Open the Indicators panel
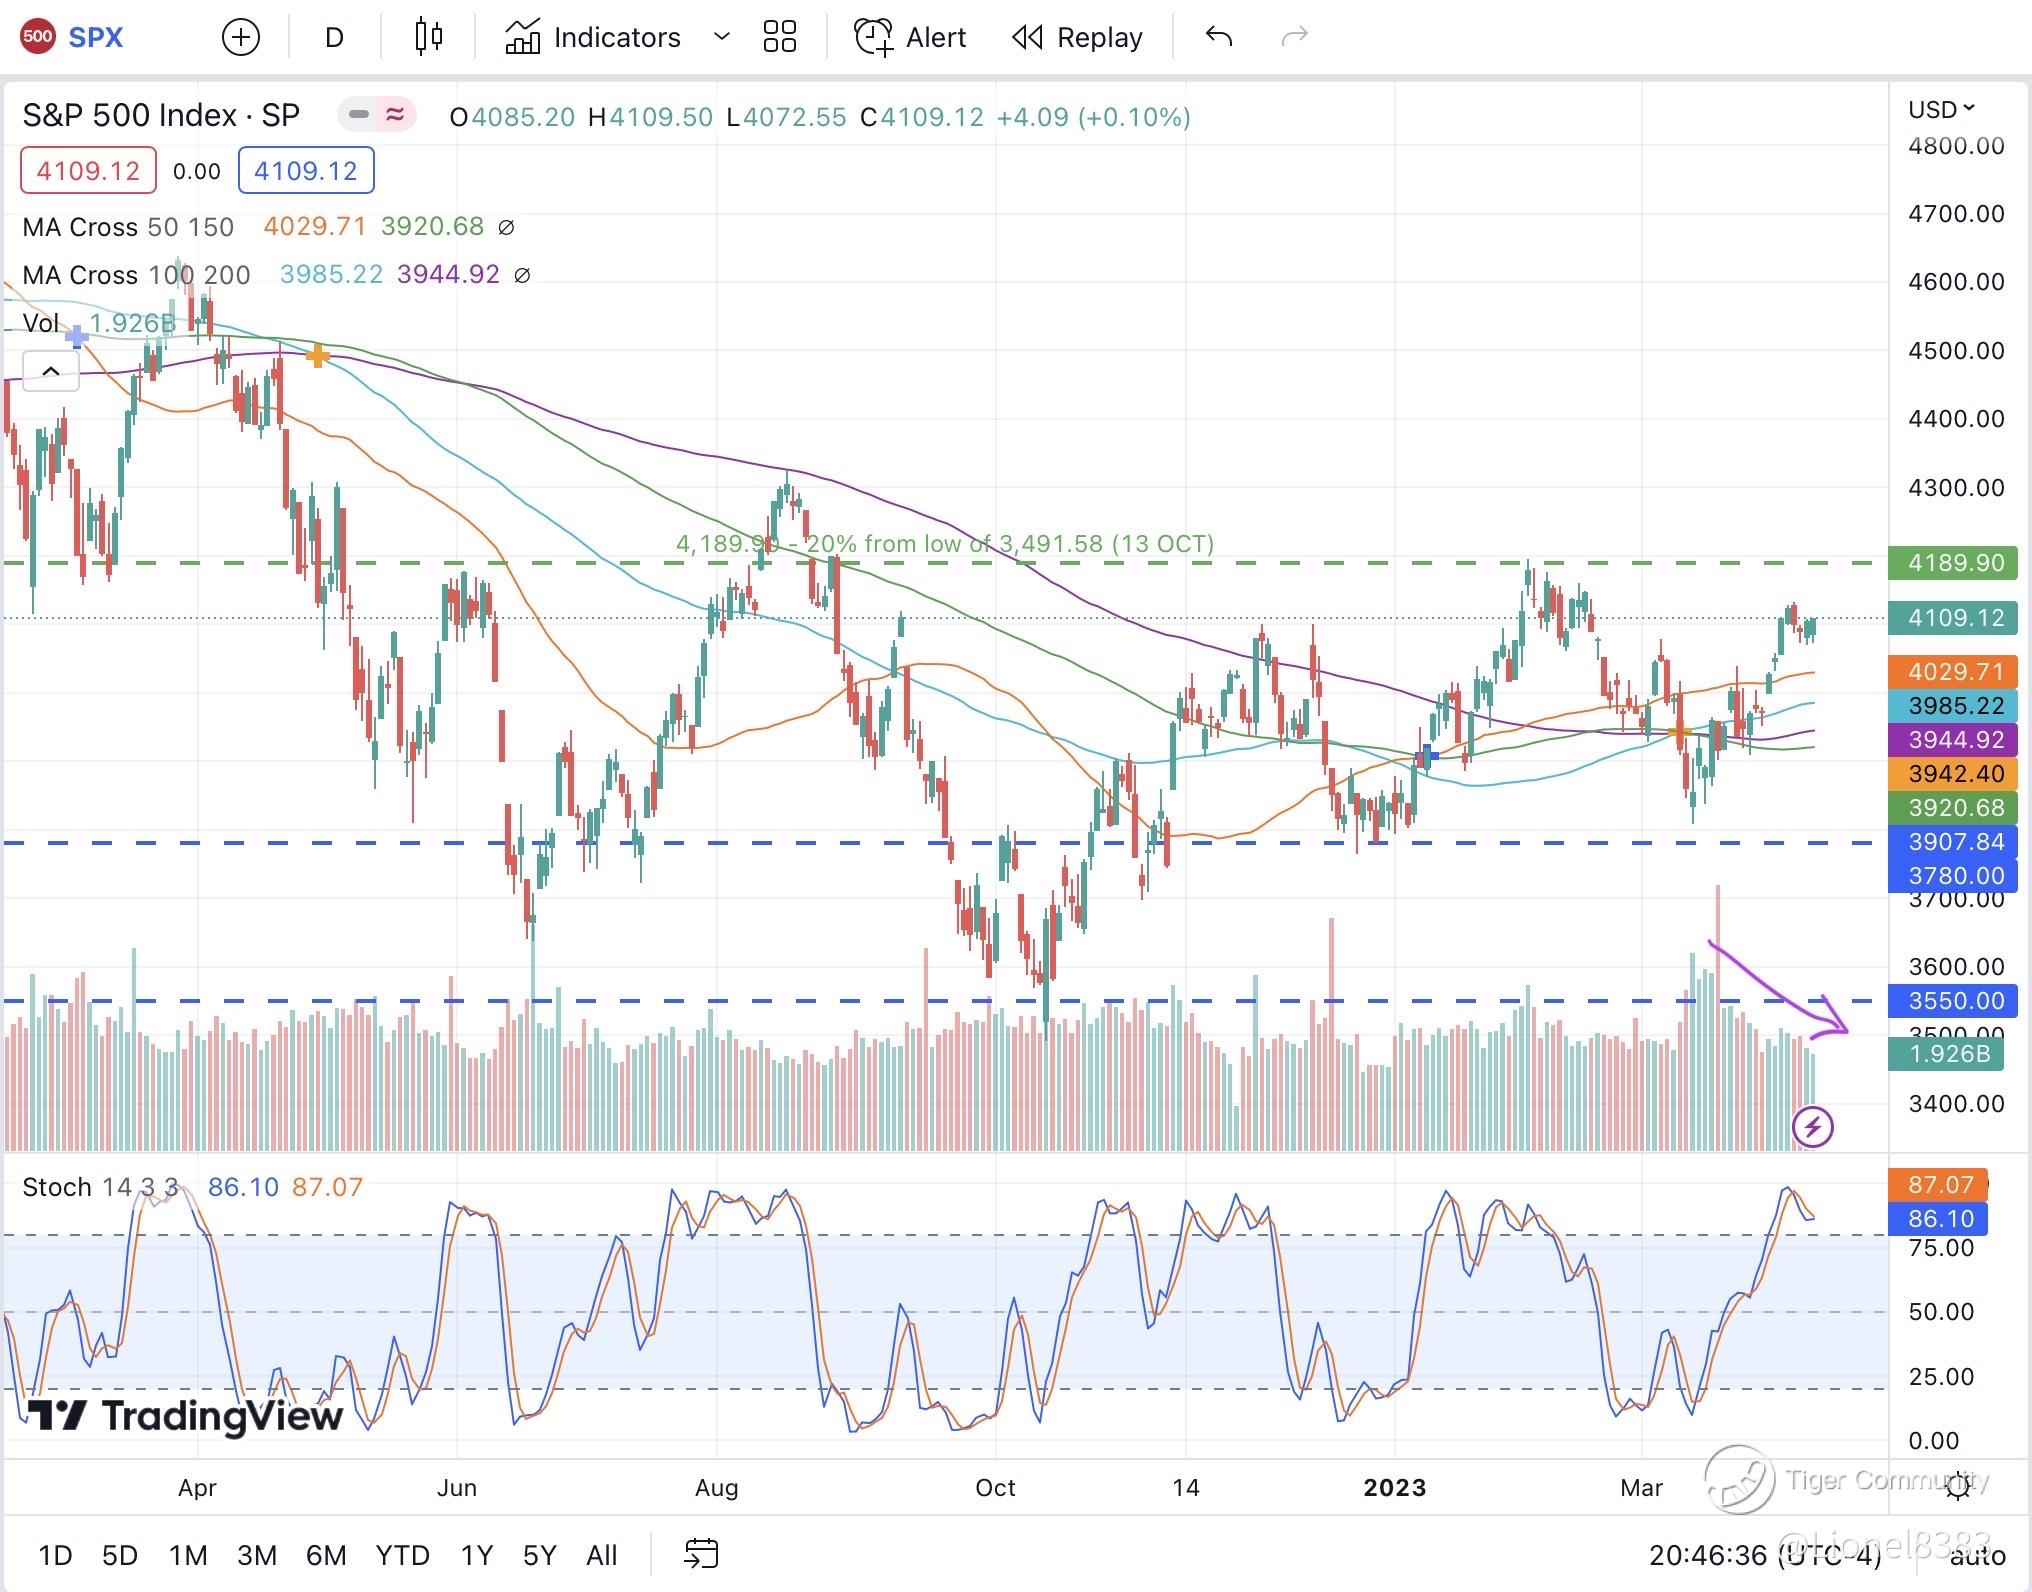Image resolution: width=2032 pixels, height=1592 pixels. pyautogui.click(x=594, y=38)
